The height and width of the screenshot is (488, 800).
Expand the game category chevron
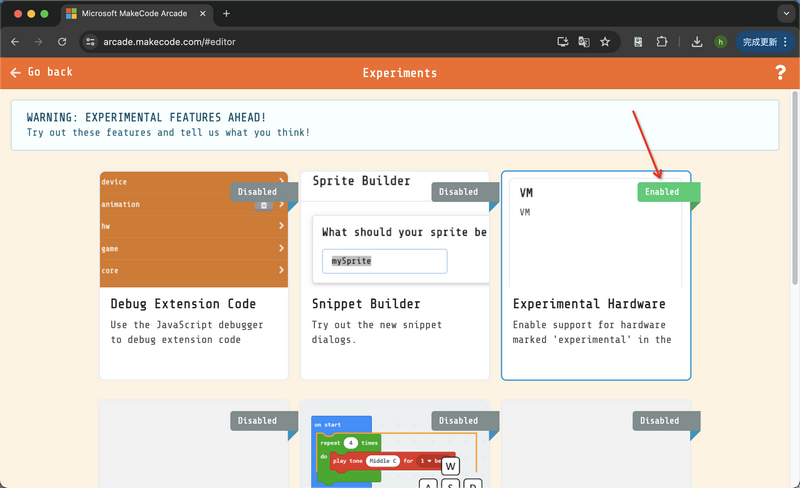coord(282,248)
